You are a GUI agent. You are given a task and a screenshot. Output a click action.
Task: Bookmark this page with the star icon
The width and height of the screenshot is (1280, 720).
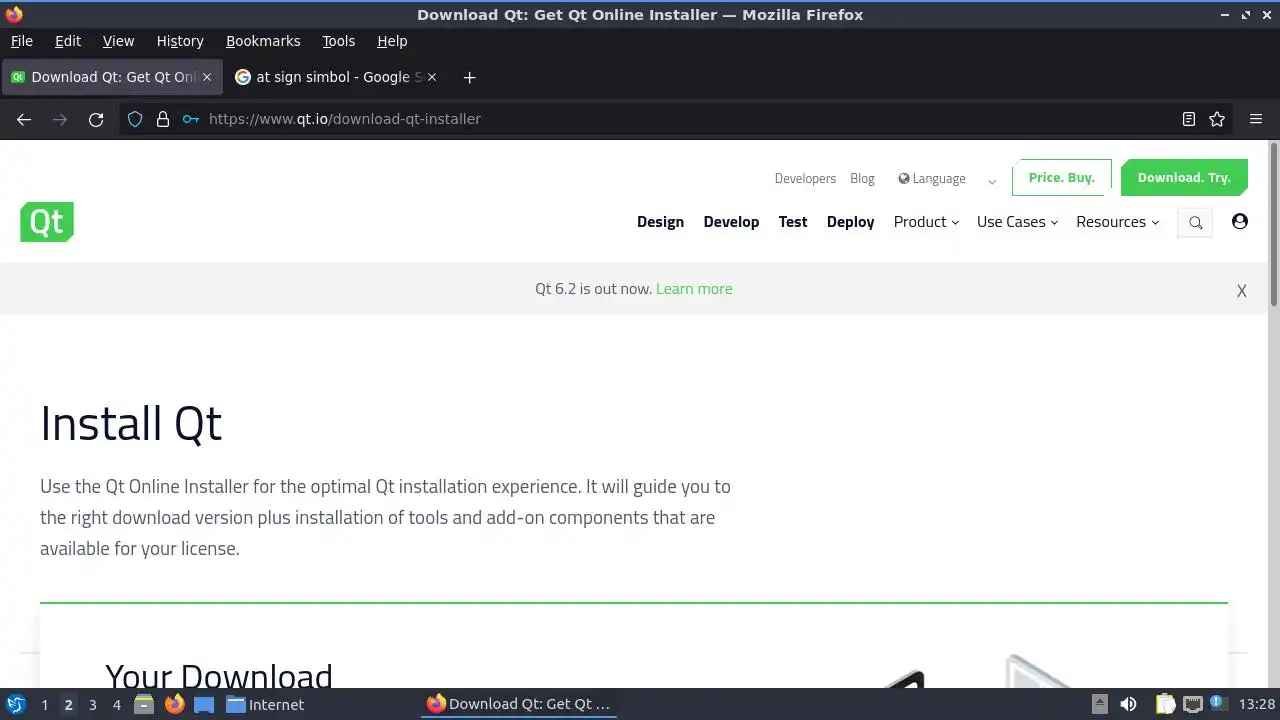coord(1217,119)
